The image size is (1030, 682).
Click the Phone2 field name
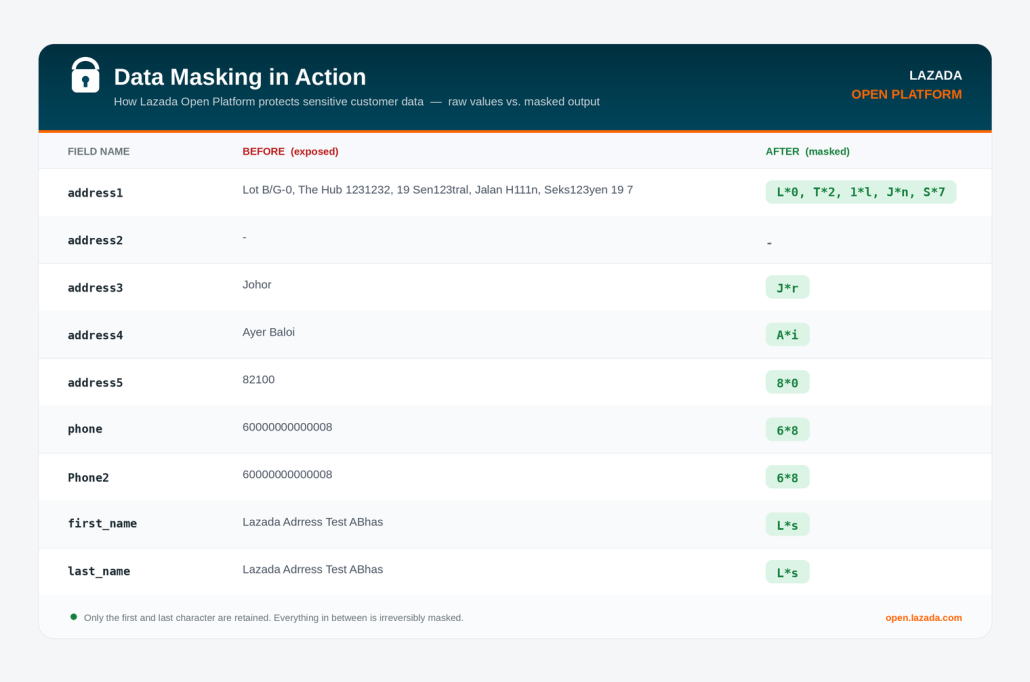[88, 478]
